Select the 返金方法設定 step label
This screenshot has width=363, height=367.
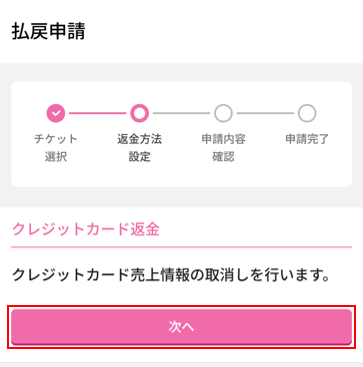(139, 148)
